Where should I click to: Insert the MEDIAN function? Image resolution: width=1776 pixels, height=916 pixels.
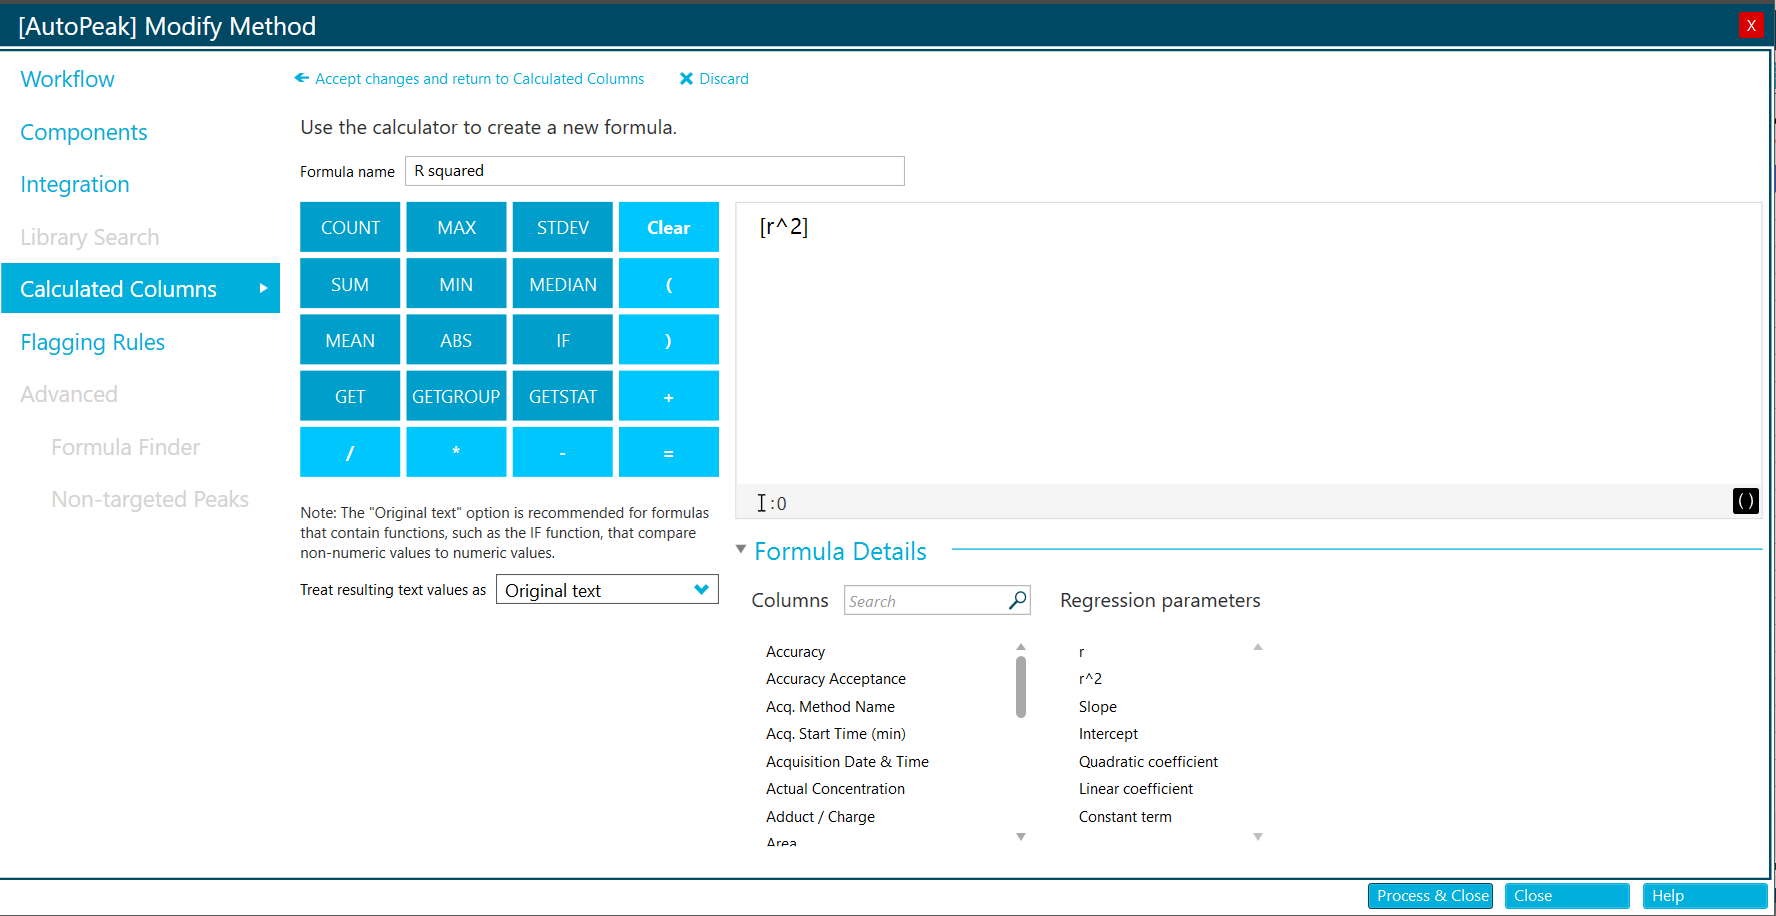pos(562,284)
